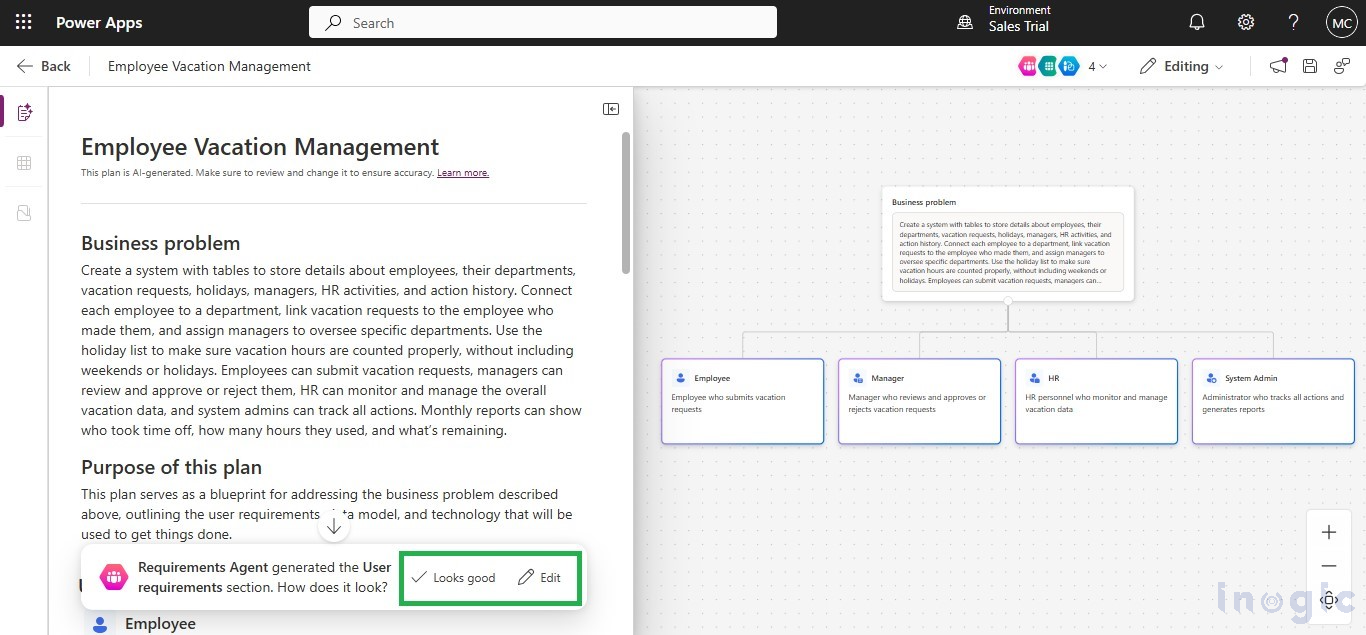
Task: Click the Manager card person icon
Action: (858, 378)
